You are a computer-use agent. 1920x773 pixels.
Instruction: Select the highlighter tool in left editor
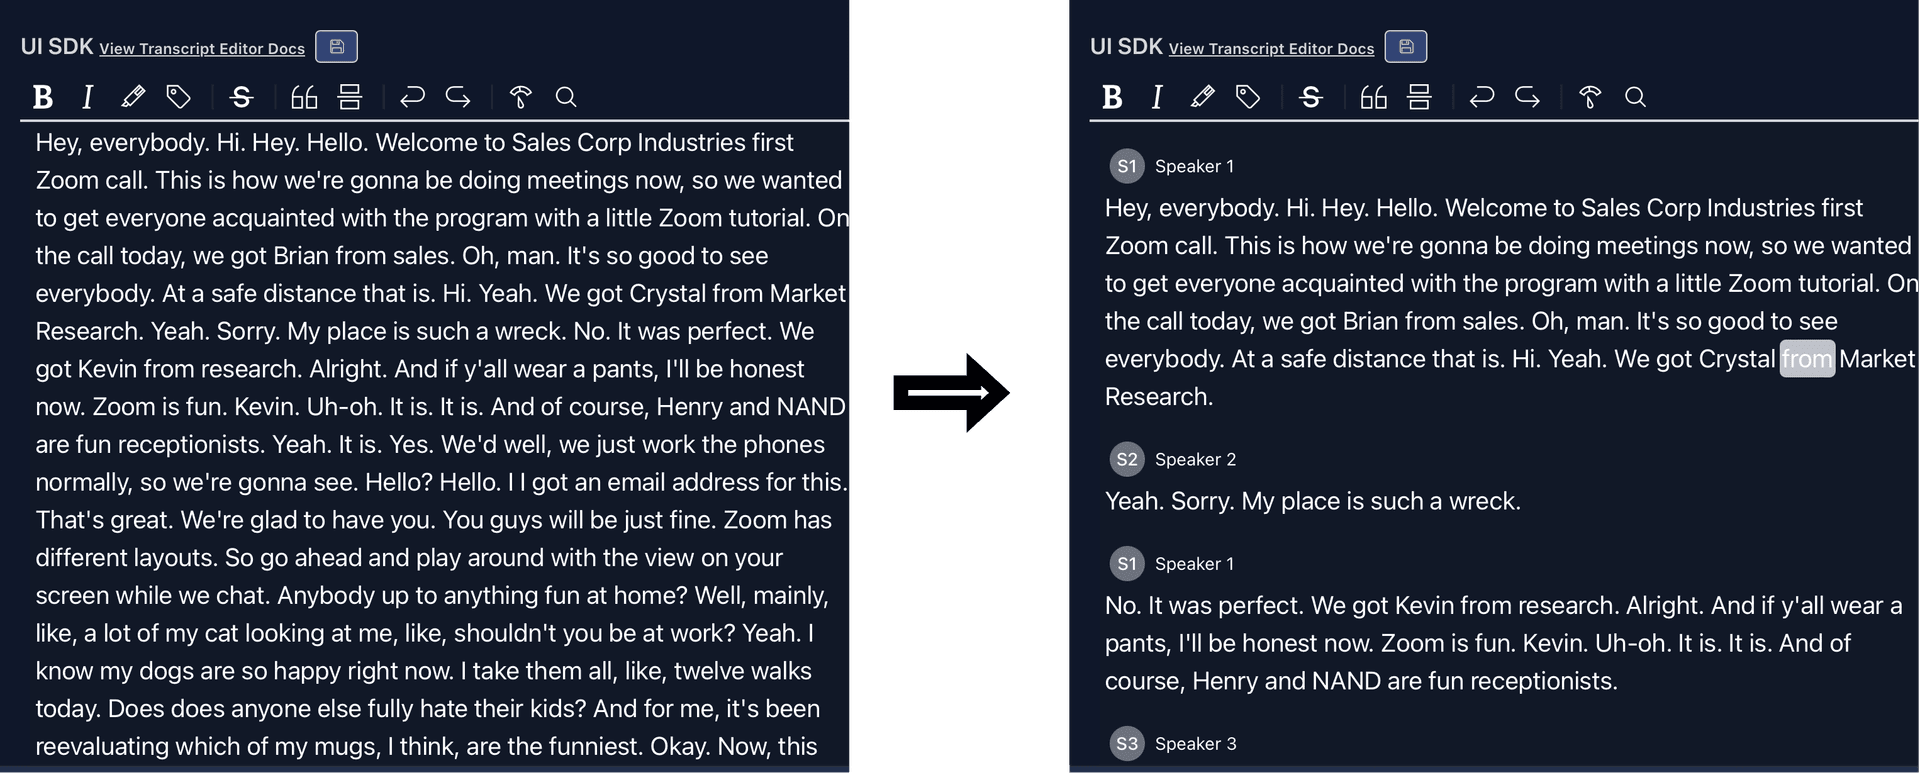point(132,97)
